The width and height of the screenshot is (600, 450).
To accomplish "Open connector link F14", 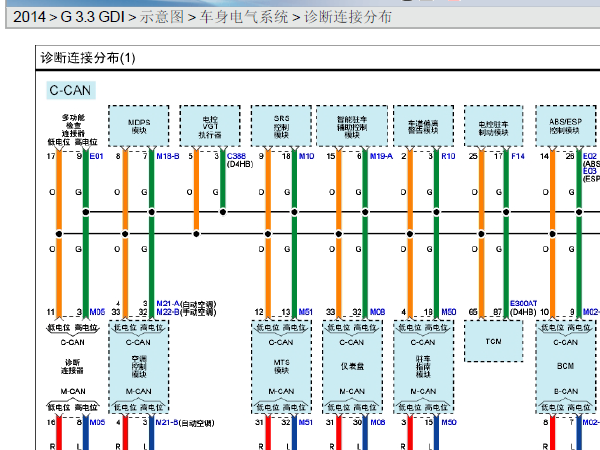I will pyautogui.click(x=518, y=156).
